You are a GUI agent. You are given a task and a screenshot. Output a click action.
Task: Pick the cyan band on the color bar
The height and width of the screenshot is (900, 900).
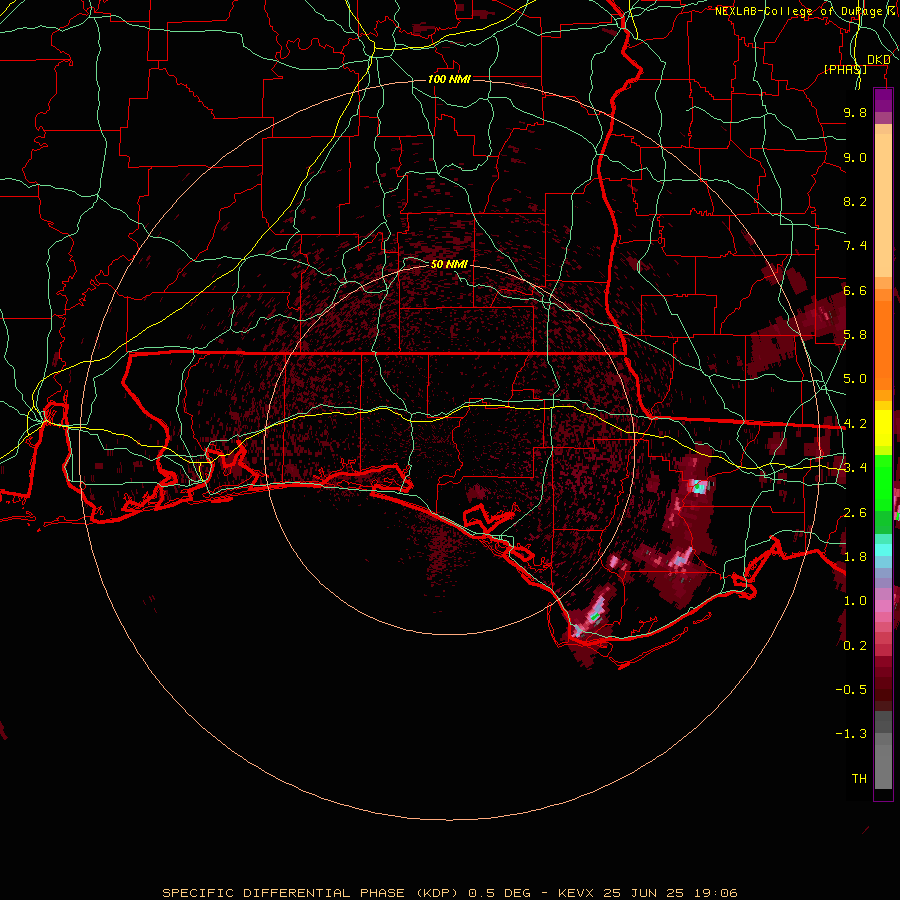click(x=883, y=550)
